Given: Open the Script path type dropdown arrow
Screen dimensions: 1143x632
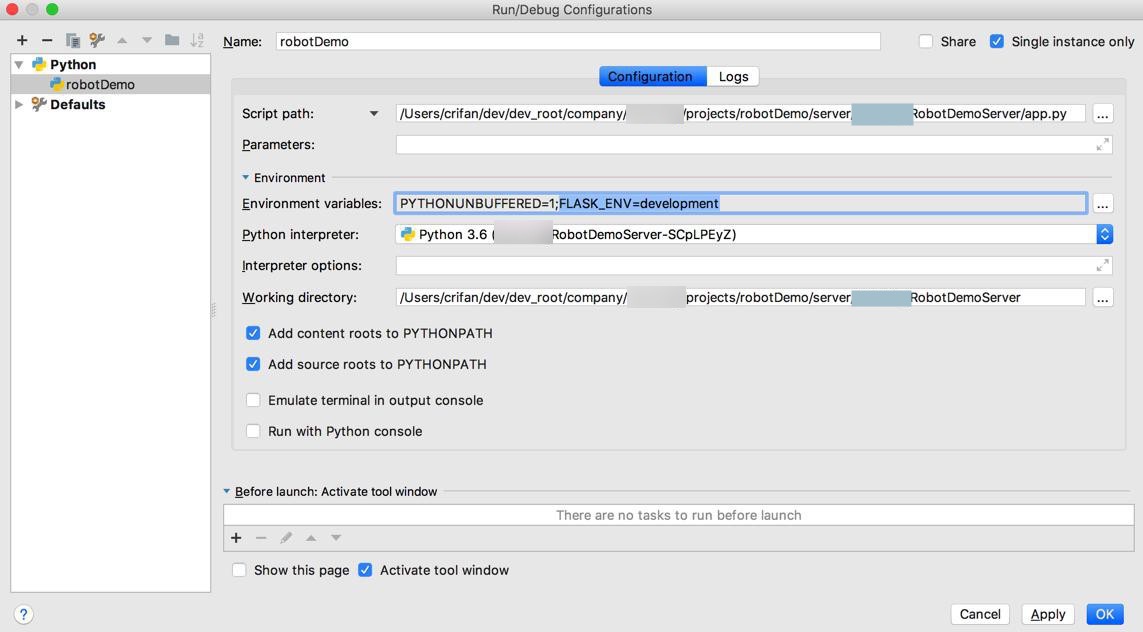Looking at the screenshot, I should pos(374,114).
